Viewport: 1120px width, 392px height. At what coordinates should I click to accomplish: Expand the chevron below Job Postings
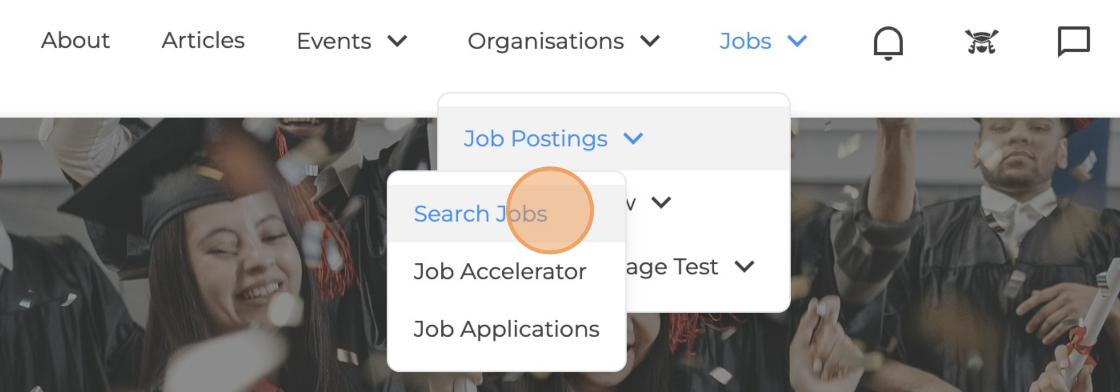pyautogui.click(x=661, y=203)
